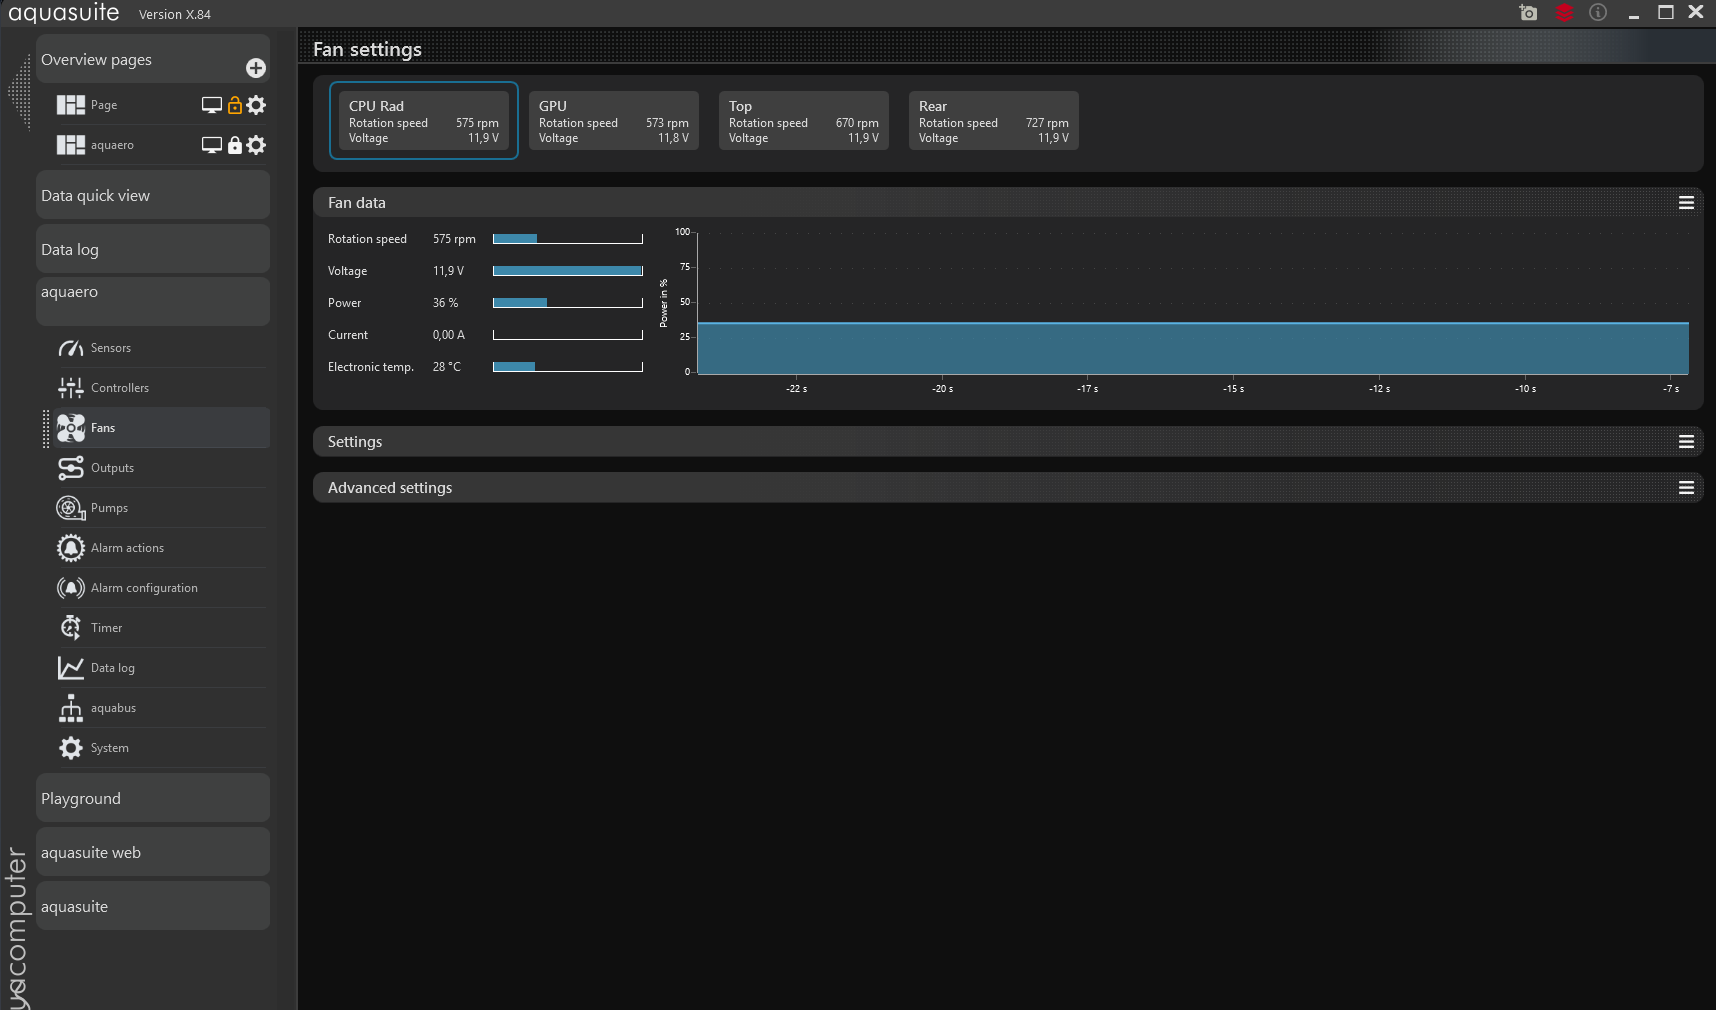
Task: Click the '36 %' power value
Action: pos(445,303)
